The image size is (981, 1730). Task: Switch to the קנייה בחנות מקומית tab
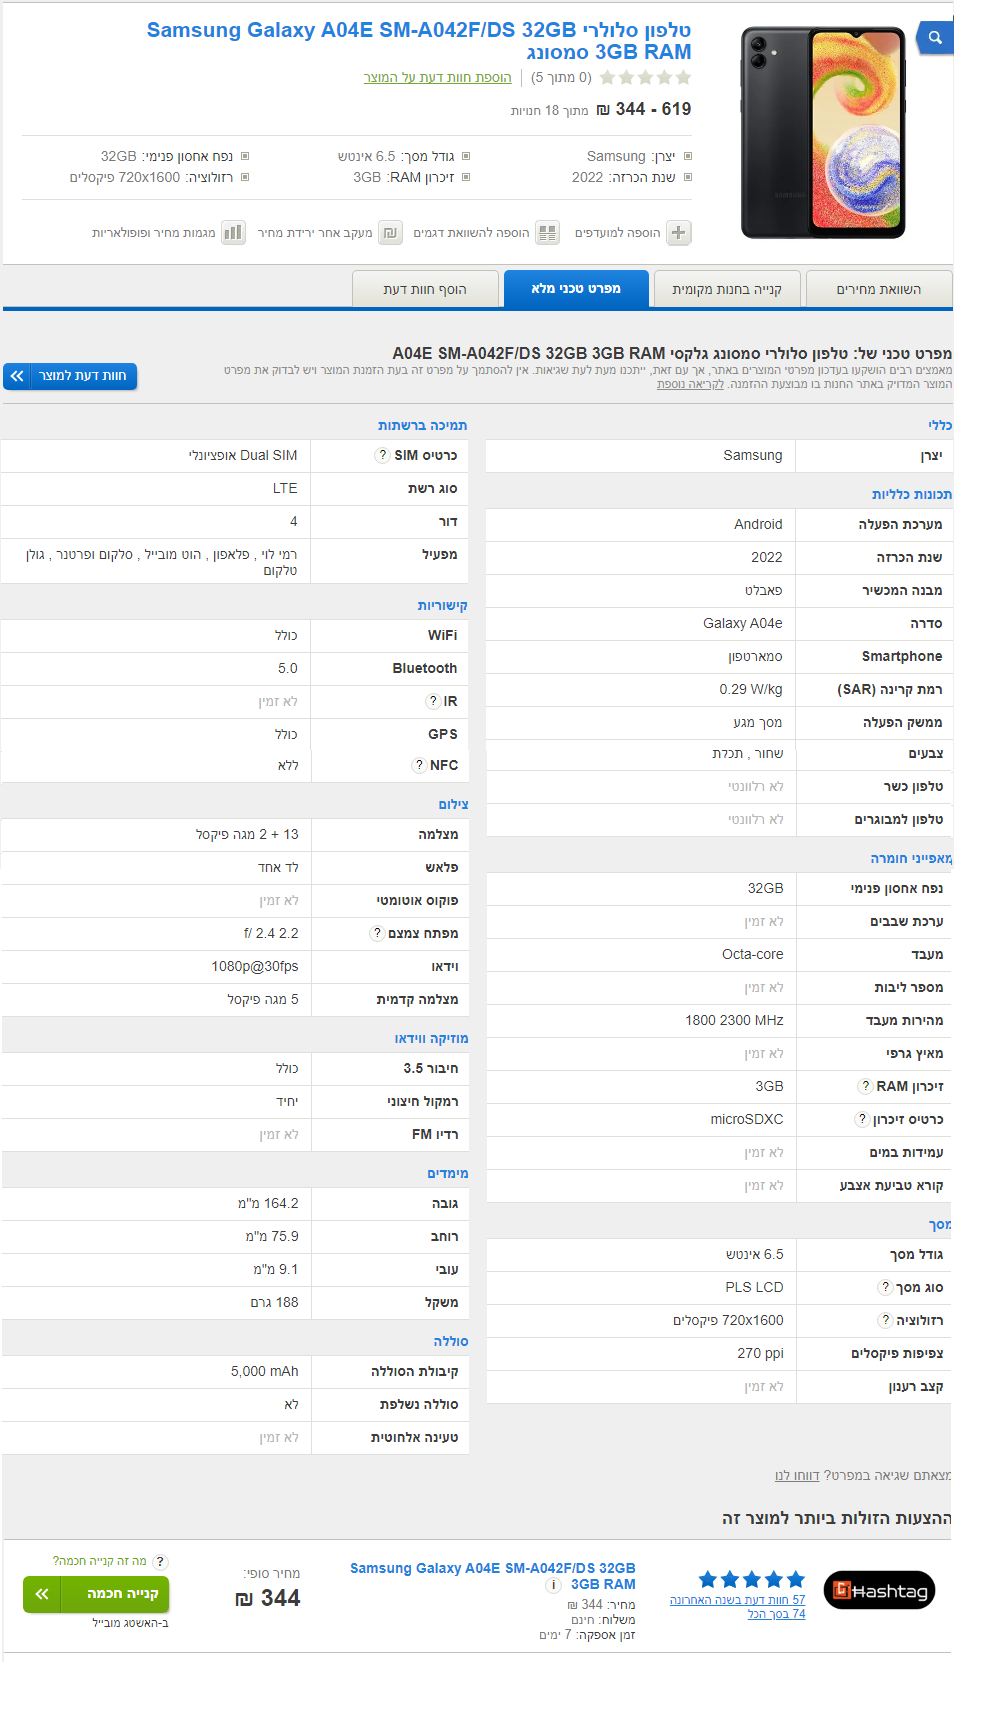tap(727, 289)
